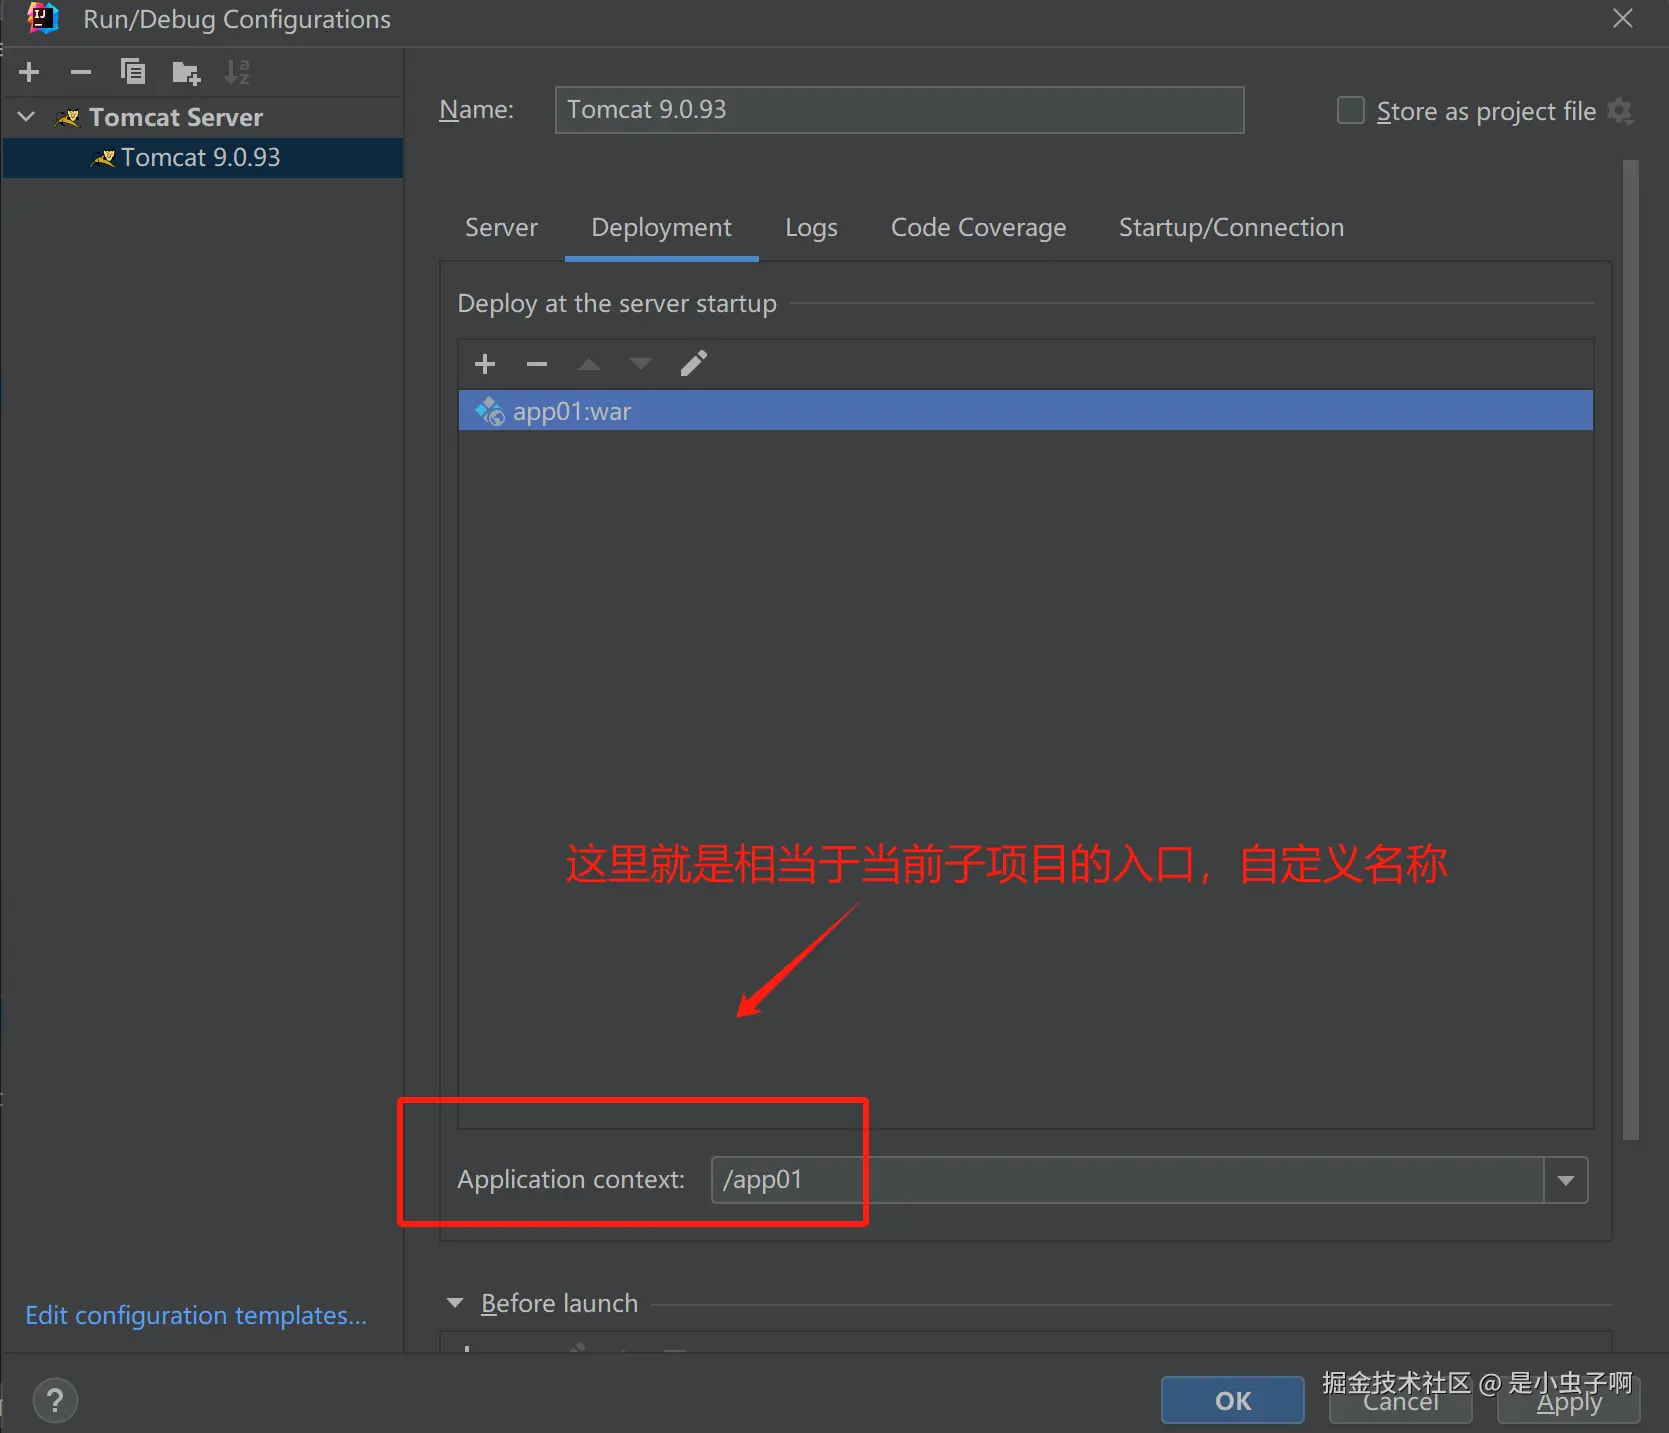Add an artifact to deploy list
The image size is (1669, 1433).
point(485,364)
